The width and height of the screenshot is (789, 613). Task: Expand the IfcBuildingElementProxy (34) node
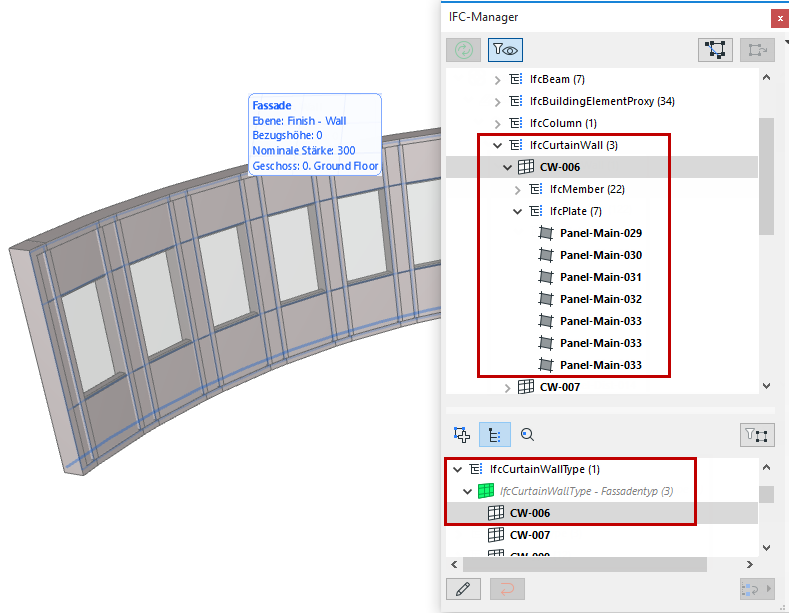pos(497,102)
